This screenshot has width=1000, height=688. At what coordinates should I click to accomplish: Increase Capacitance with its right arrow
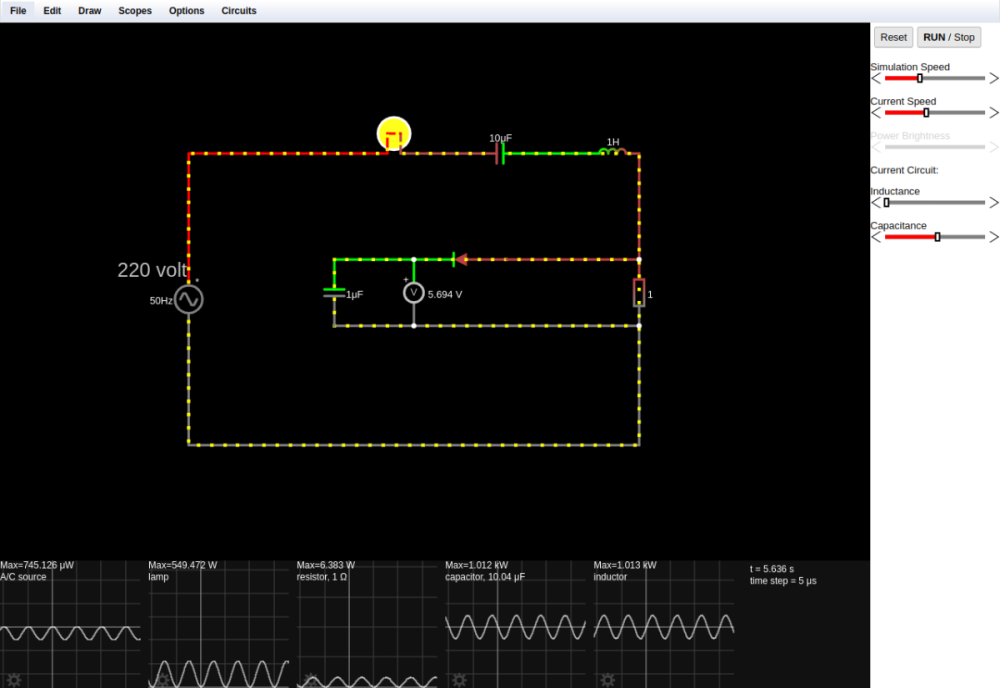tap(994, 237)
